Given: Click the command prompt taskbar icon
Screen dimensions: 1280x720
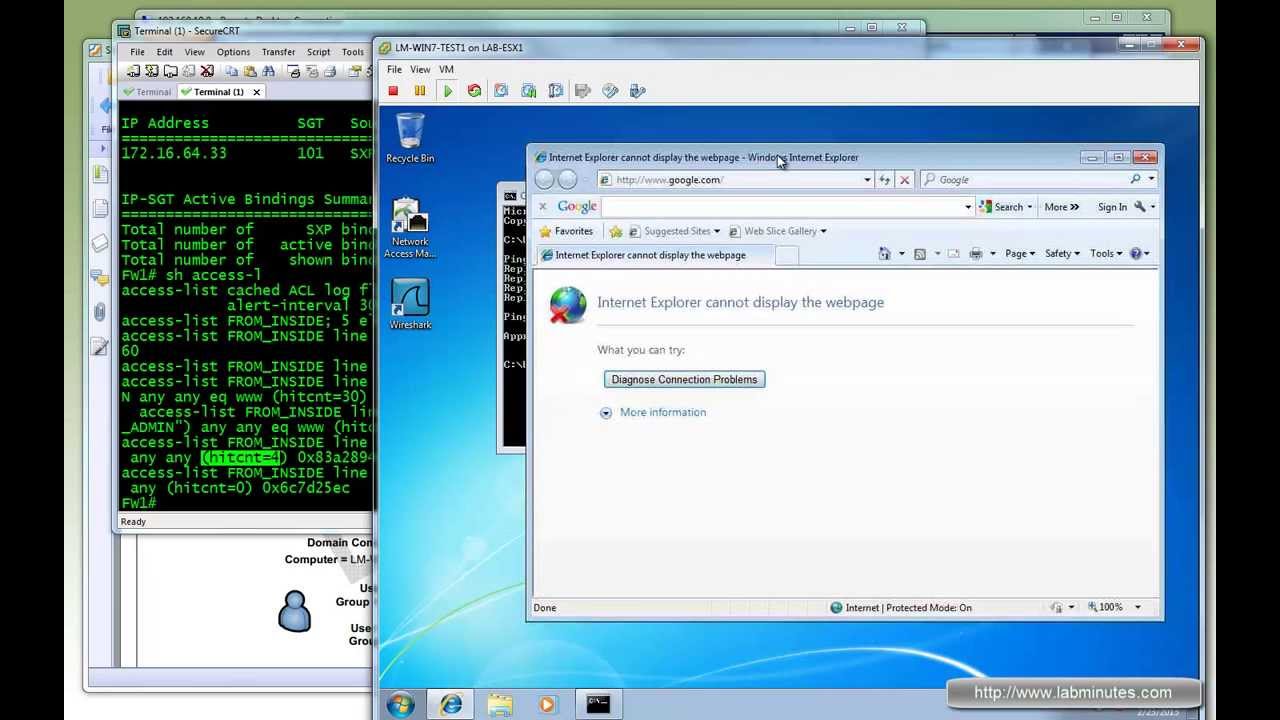Looking at the screenshot, I should coord(597,704).
